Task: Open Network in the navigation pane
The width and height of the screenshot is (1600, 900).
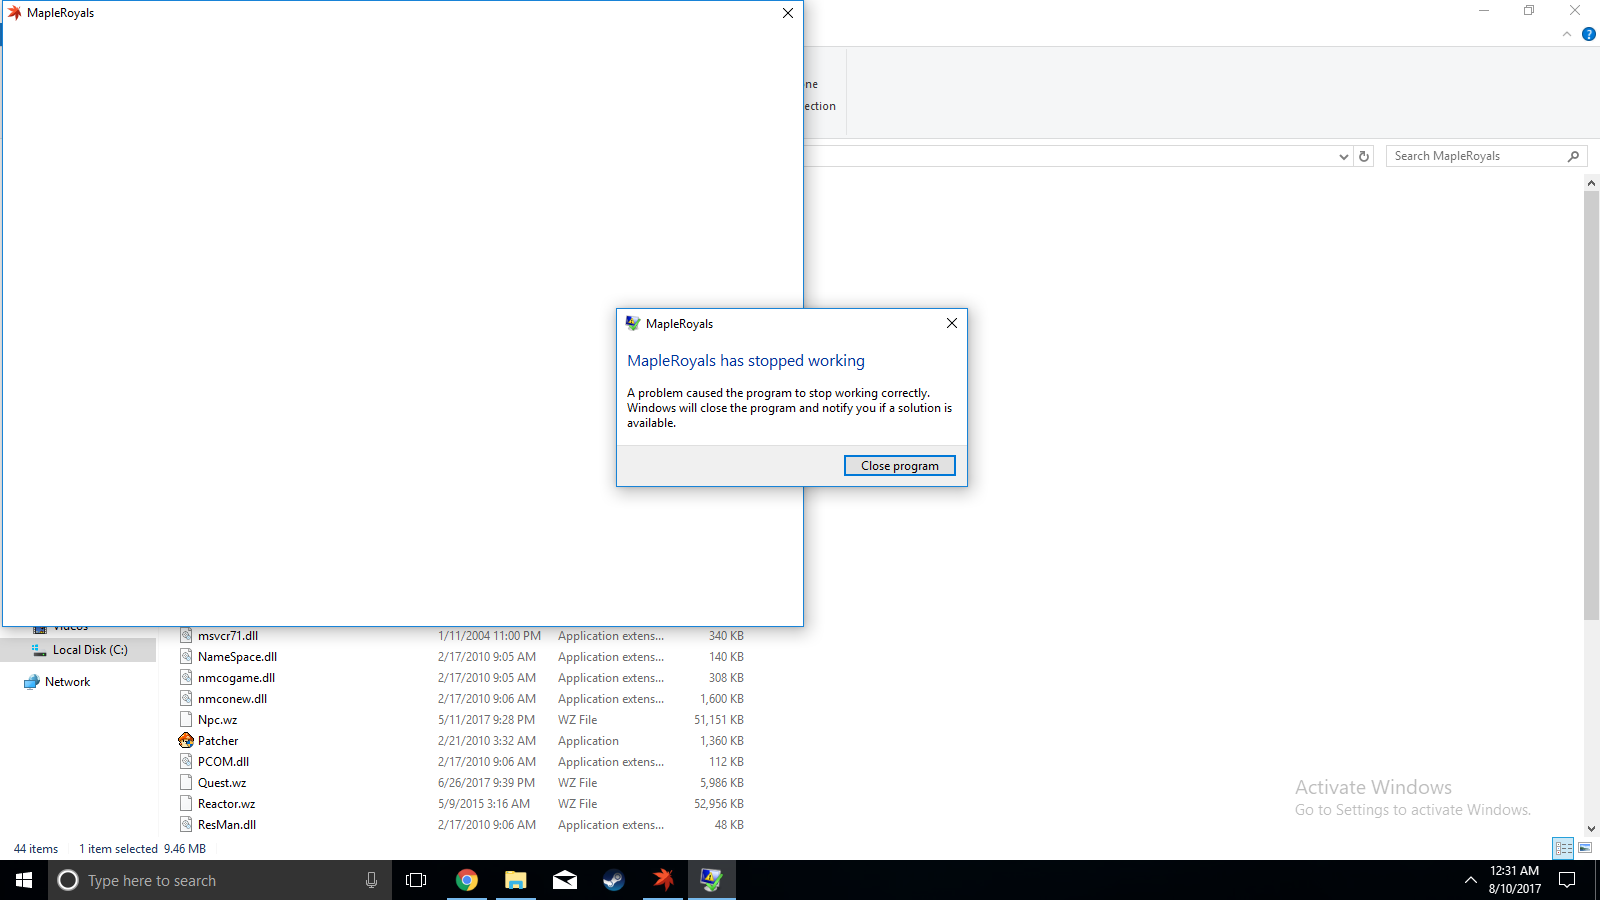Action: 67,682
